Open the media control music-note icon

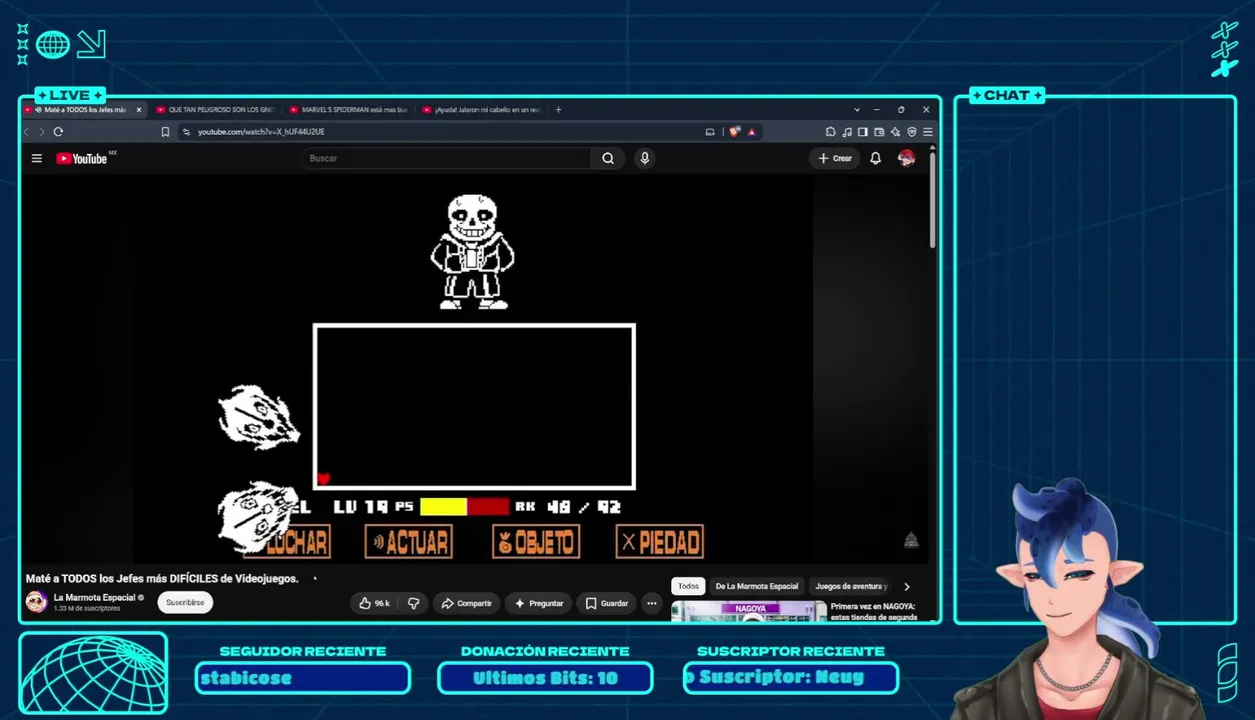pos(847,132)
